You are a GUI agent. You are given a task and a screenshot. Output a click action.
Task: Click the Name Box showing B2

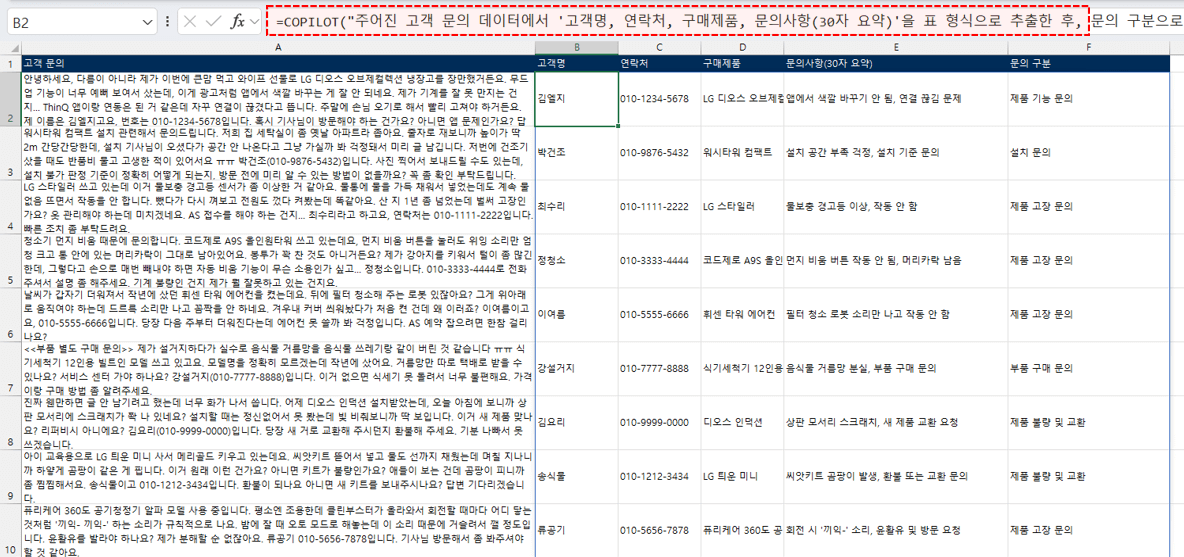click(x=70, y=21)
